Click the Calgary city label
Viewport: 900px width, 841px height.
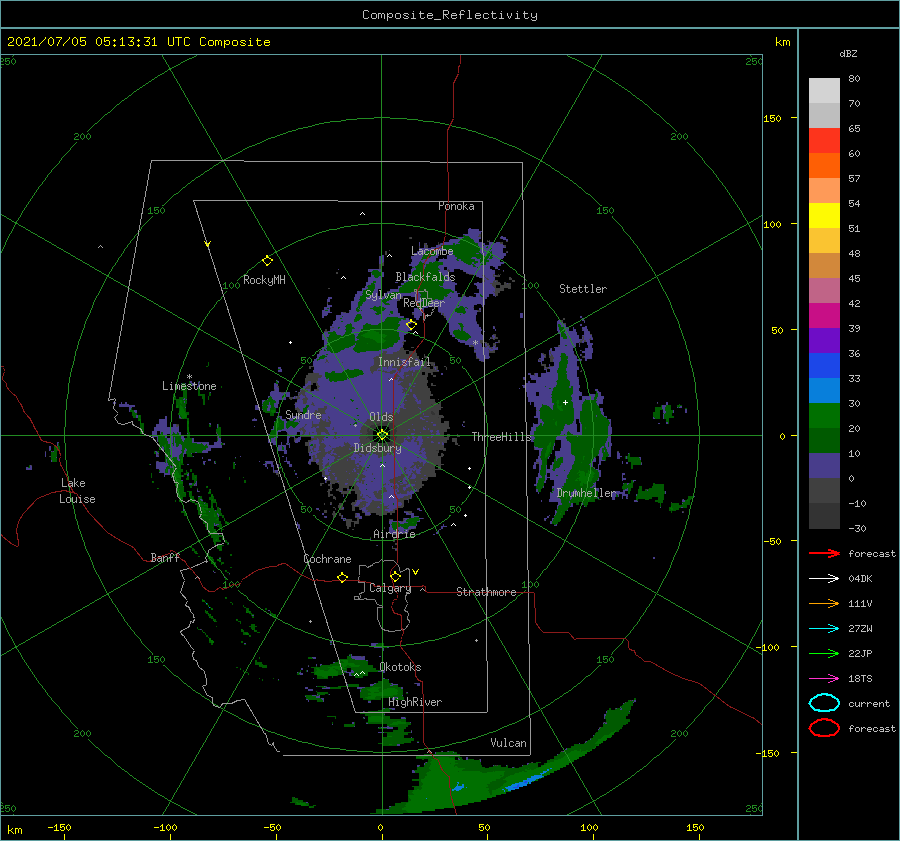(390, 588)
